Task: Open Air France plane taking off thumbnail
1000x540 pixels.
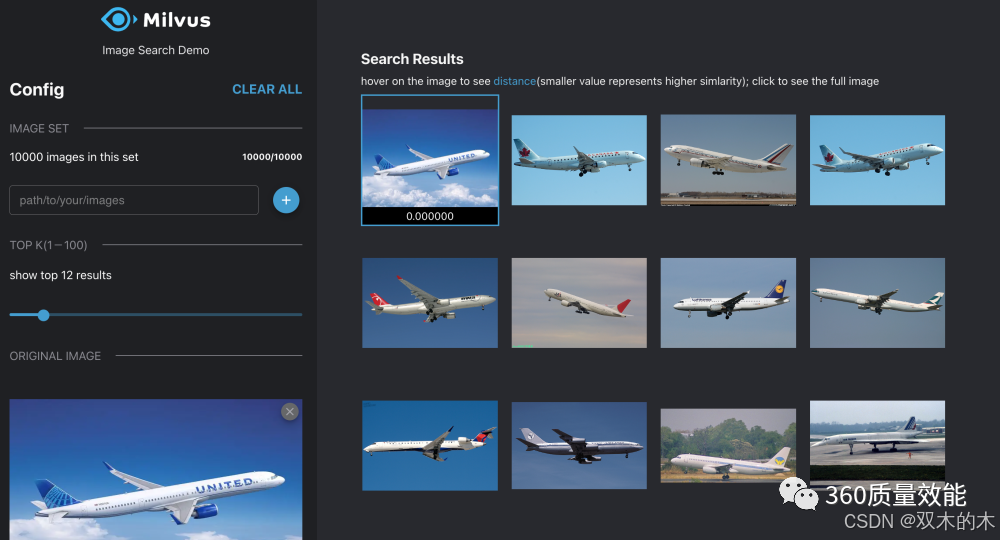Action: tap(728, 160)
